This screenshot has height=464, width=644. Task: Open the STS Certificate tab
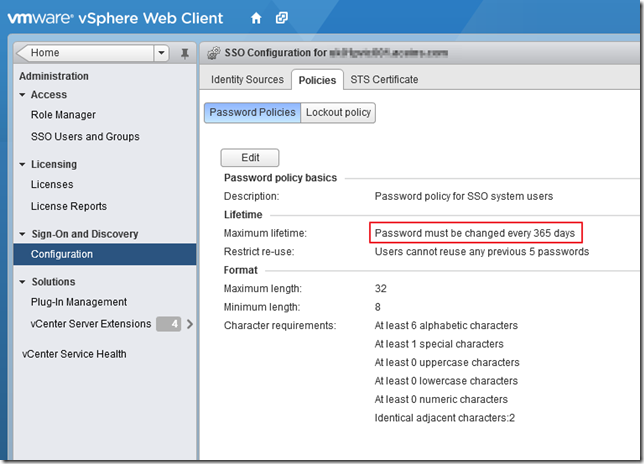click(x=384, y=80)
